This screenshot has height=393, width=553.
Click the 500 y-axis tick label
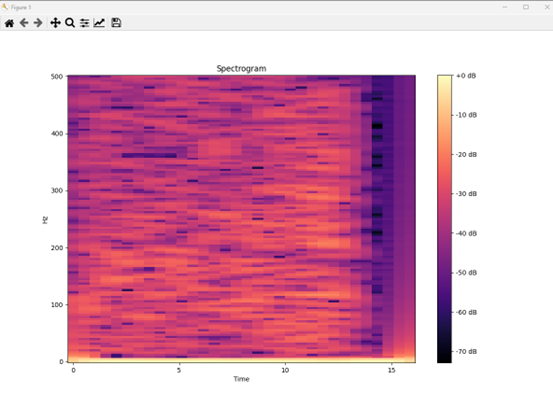click(x=57, y=77)
